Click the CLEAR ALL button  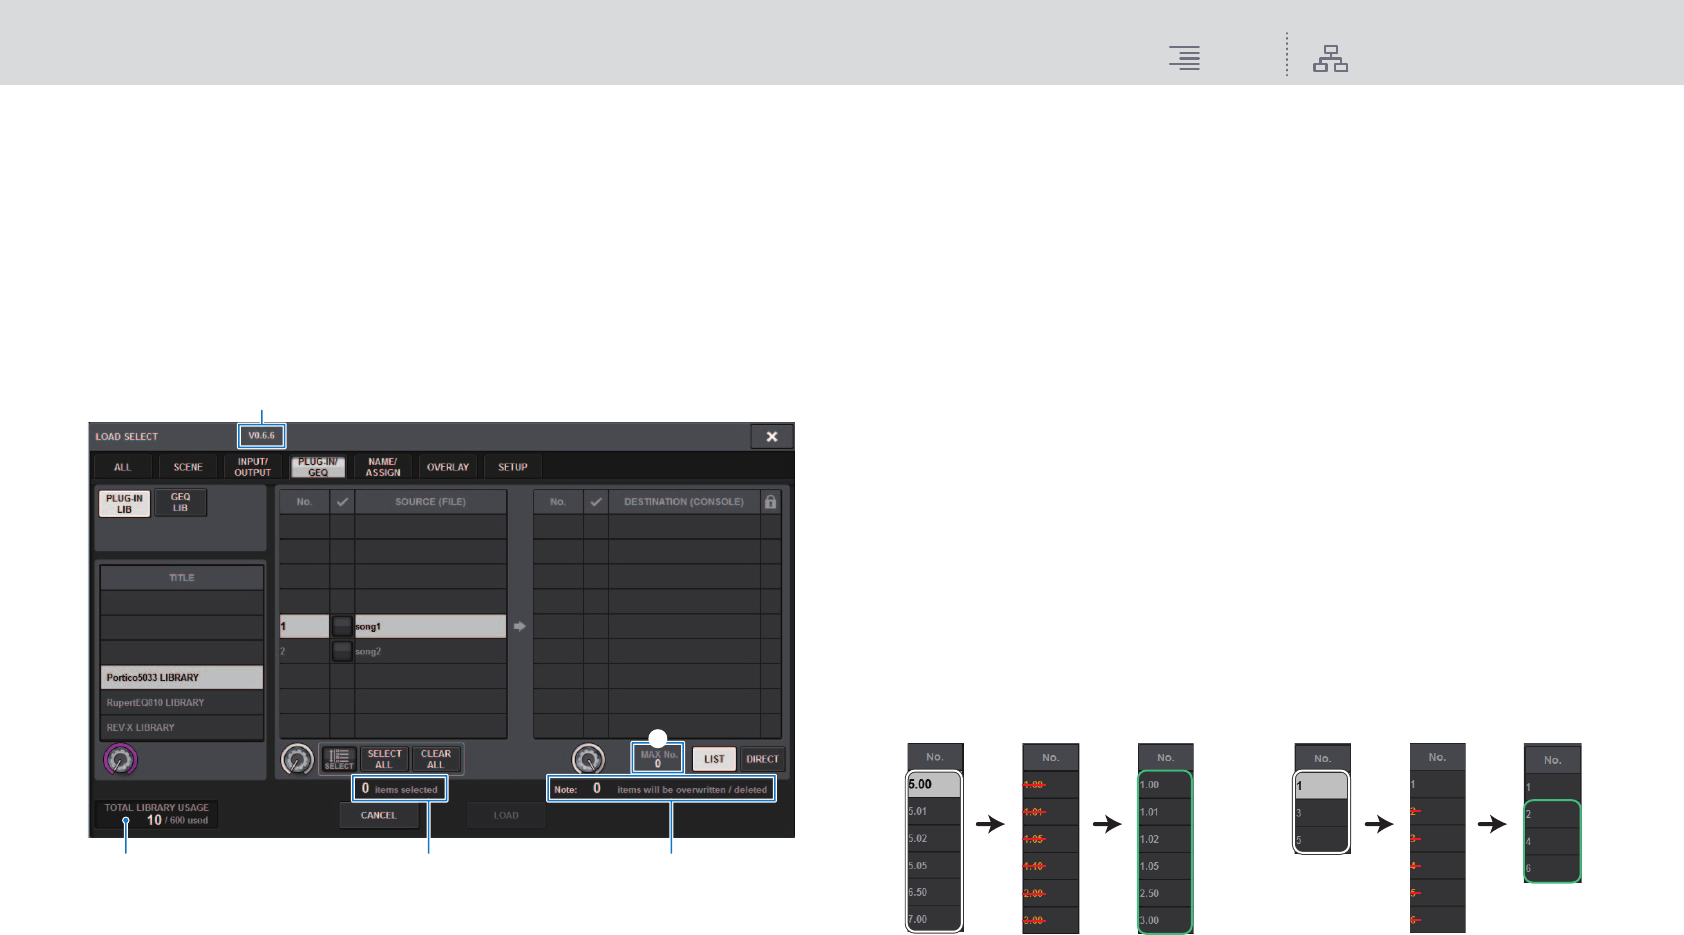click(x=436, y=759)
